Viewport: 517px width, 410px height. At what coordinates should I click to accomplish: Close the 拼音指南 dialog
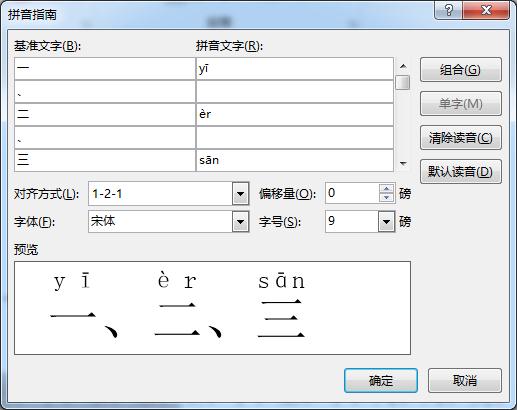pos(486,10)
